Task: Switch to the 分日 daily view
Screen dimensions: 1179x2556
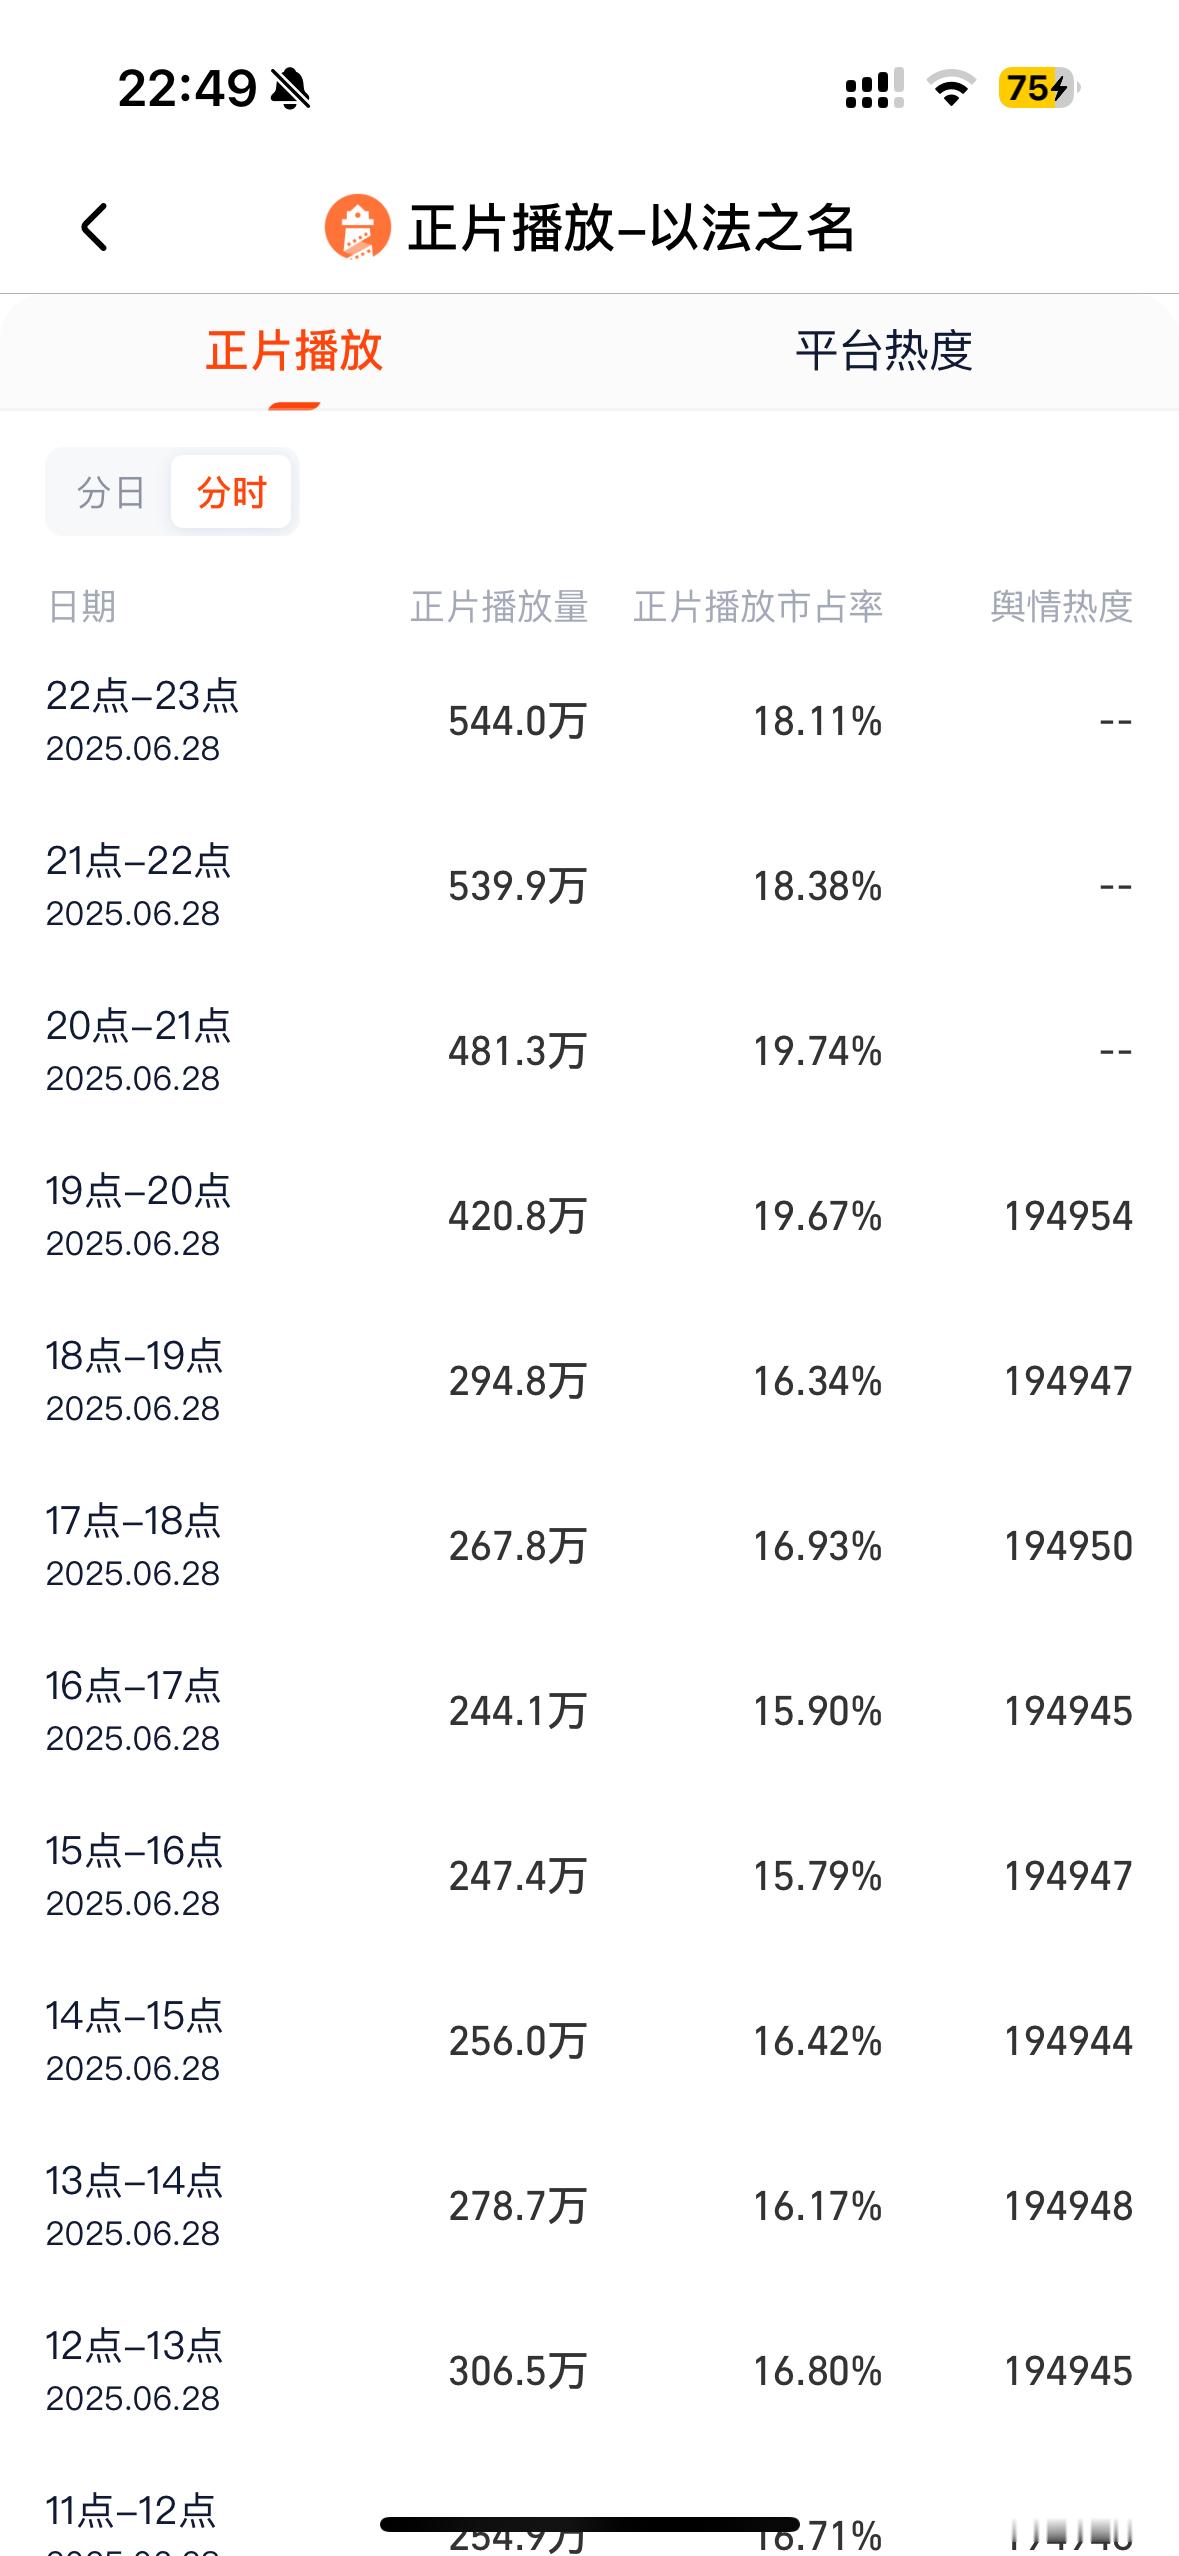Action: [111, 492]
